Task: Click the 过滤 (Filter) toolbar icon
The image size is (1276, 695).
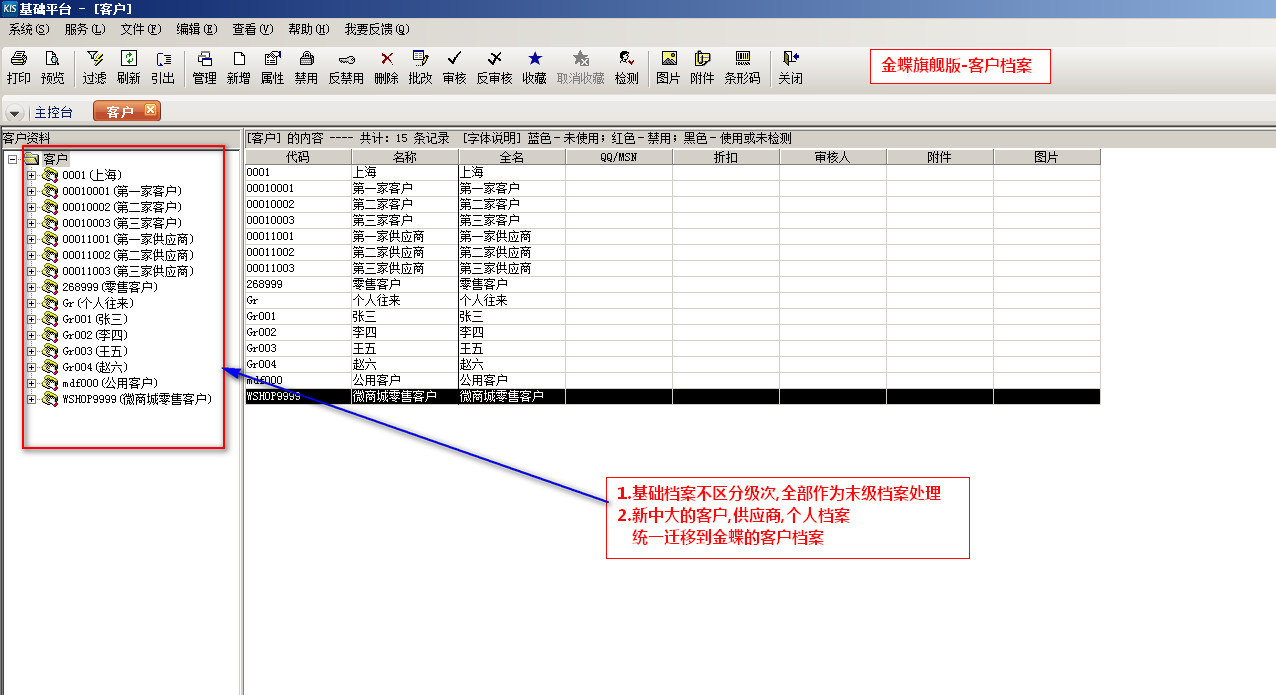Action: pyautogui.click(x=94, y=67)
